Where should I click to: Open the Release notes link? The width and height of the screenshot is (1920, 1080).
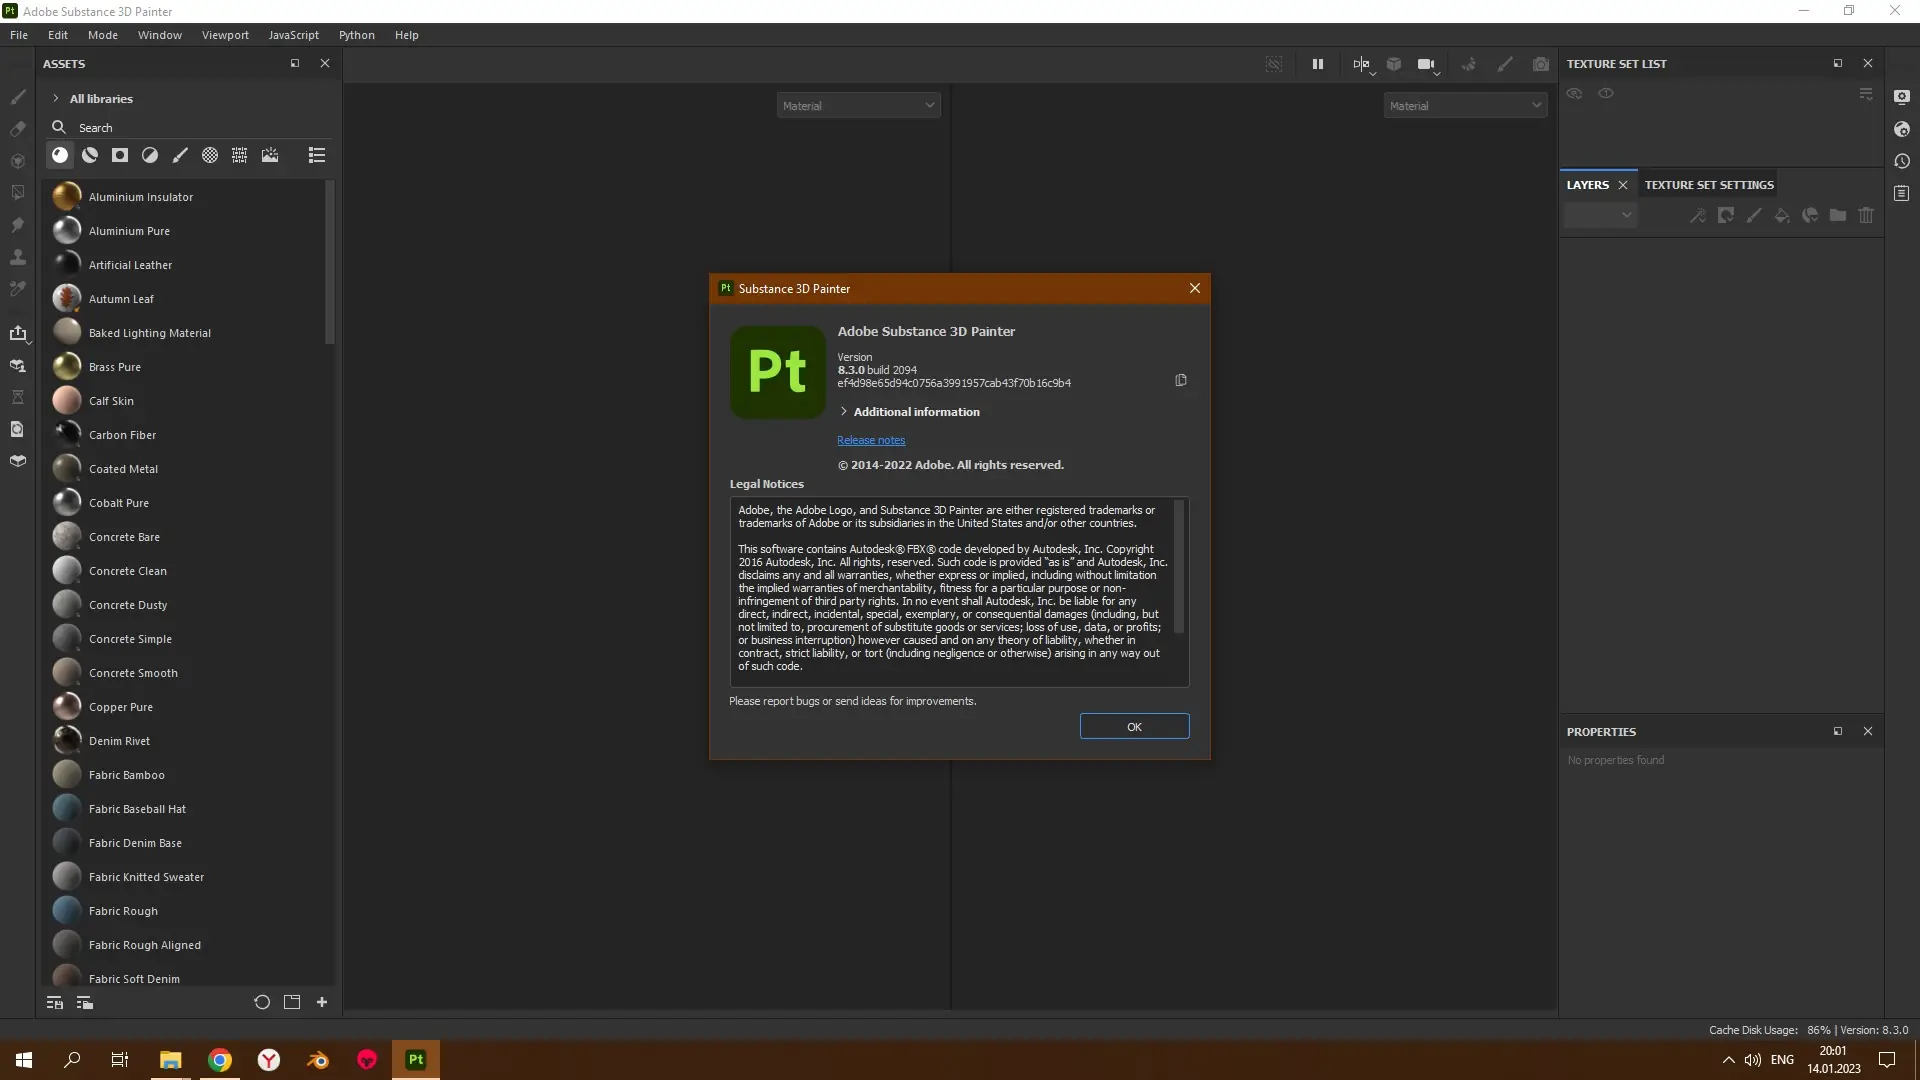click(x=871, y=440)
